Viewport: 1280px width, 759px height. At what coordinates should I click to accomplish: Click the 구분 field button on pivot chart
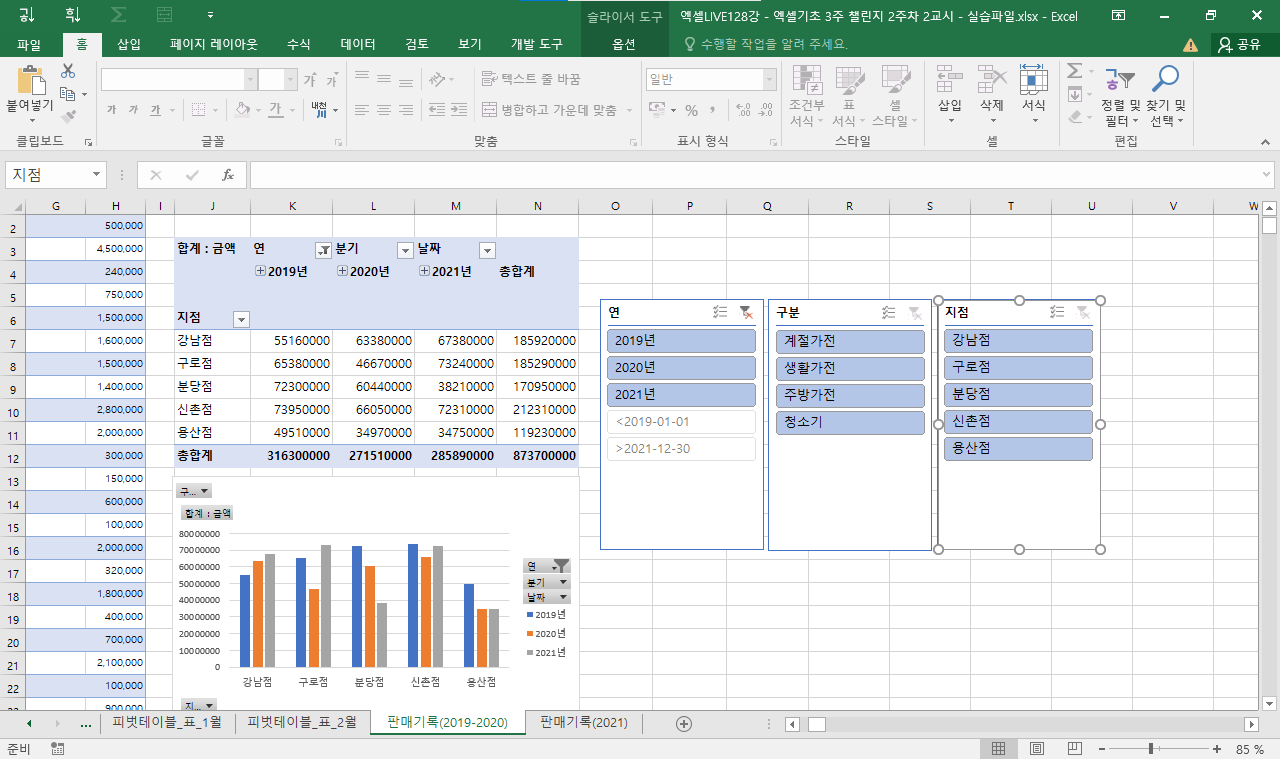pyautogui.click(x=194, y=491)
